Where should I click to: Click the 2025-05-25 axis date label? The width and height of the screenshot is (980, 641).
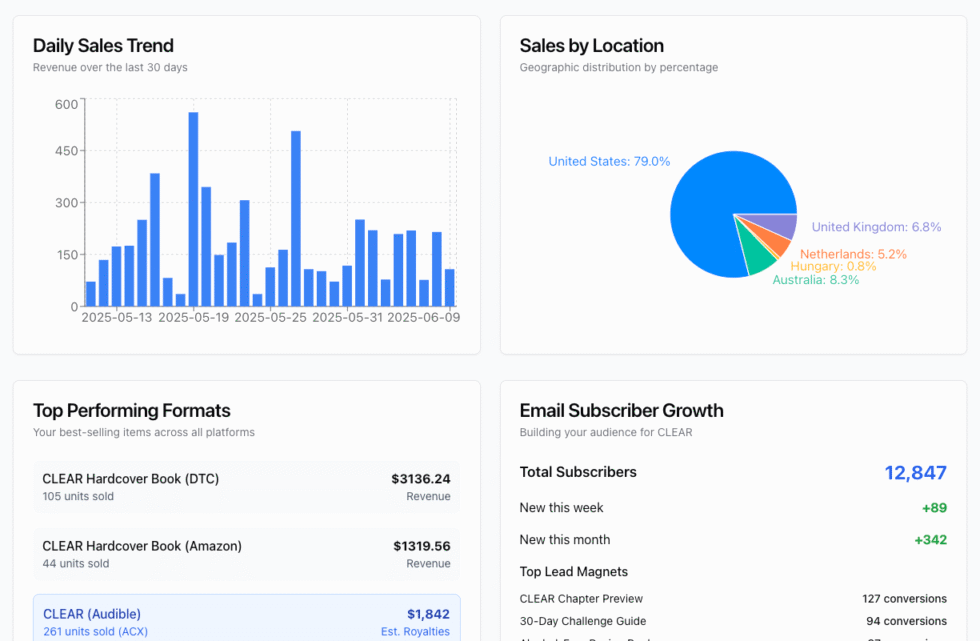(270, 317)
